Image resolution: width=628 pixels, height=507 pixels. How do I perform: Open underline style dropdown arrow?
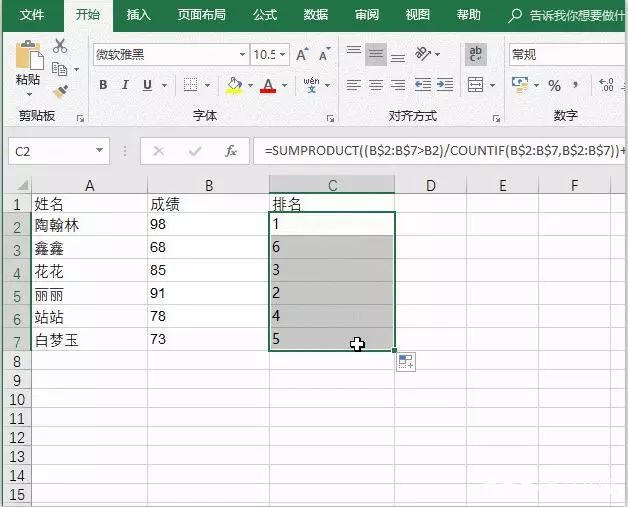coord(164,85)
